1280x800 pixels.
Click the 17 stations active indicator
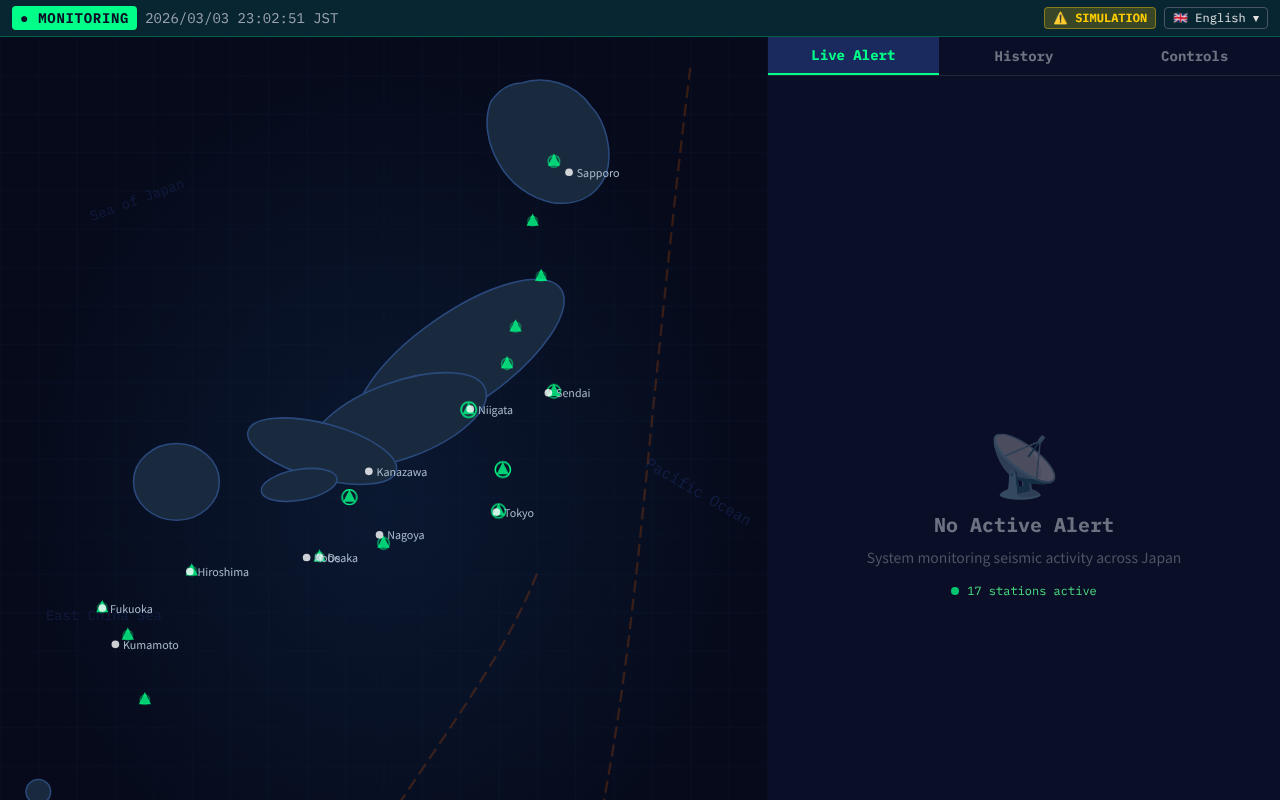pos(1023,591)
